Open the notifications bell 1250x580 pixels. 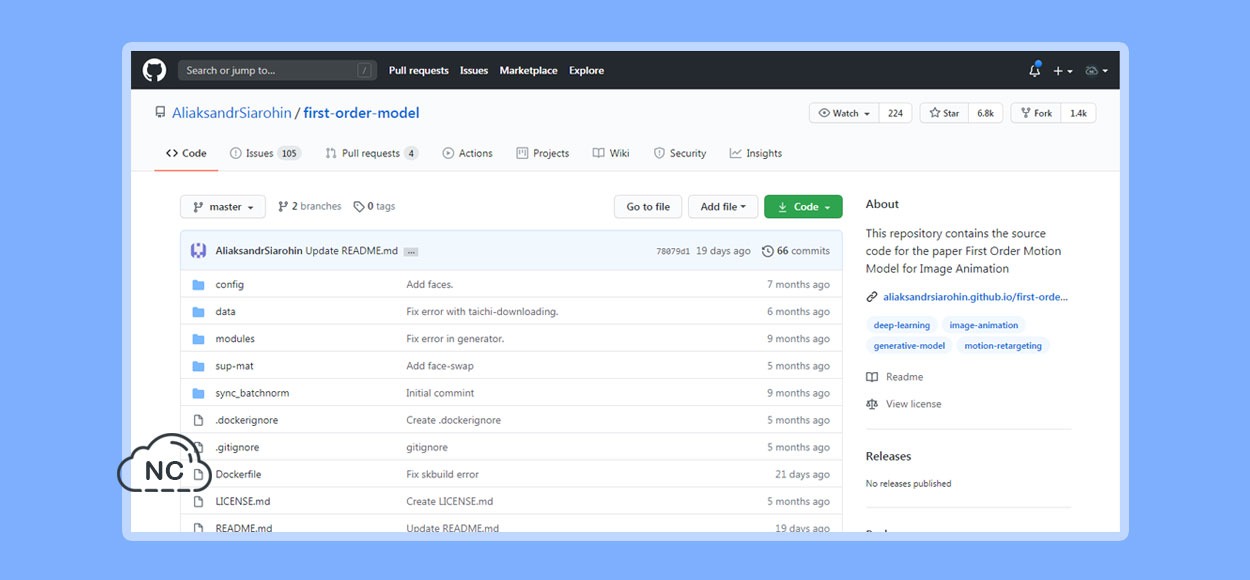(1034, 71)
